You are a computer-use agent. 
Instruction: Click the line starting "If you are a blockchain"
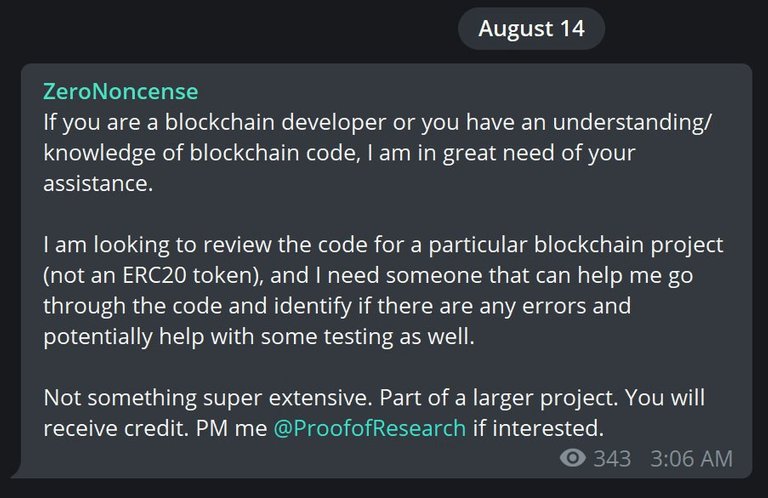tap(380, 122)
